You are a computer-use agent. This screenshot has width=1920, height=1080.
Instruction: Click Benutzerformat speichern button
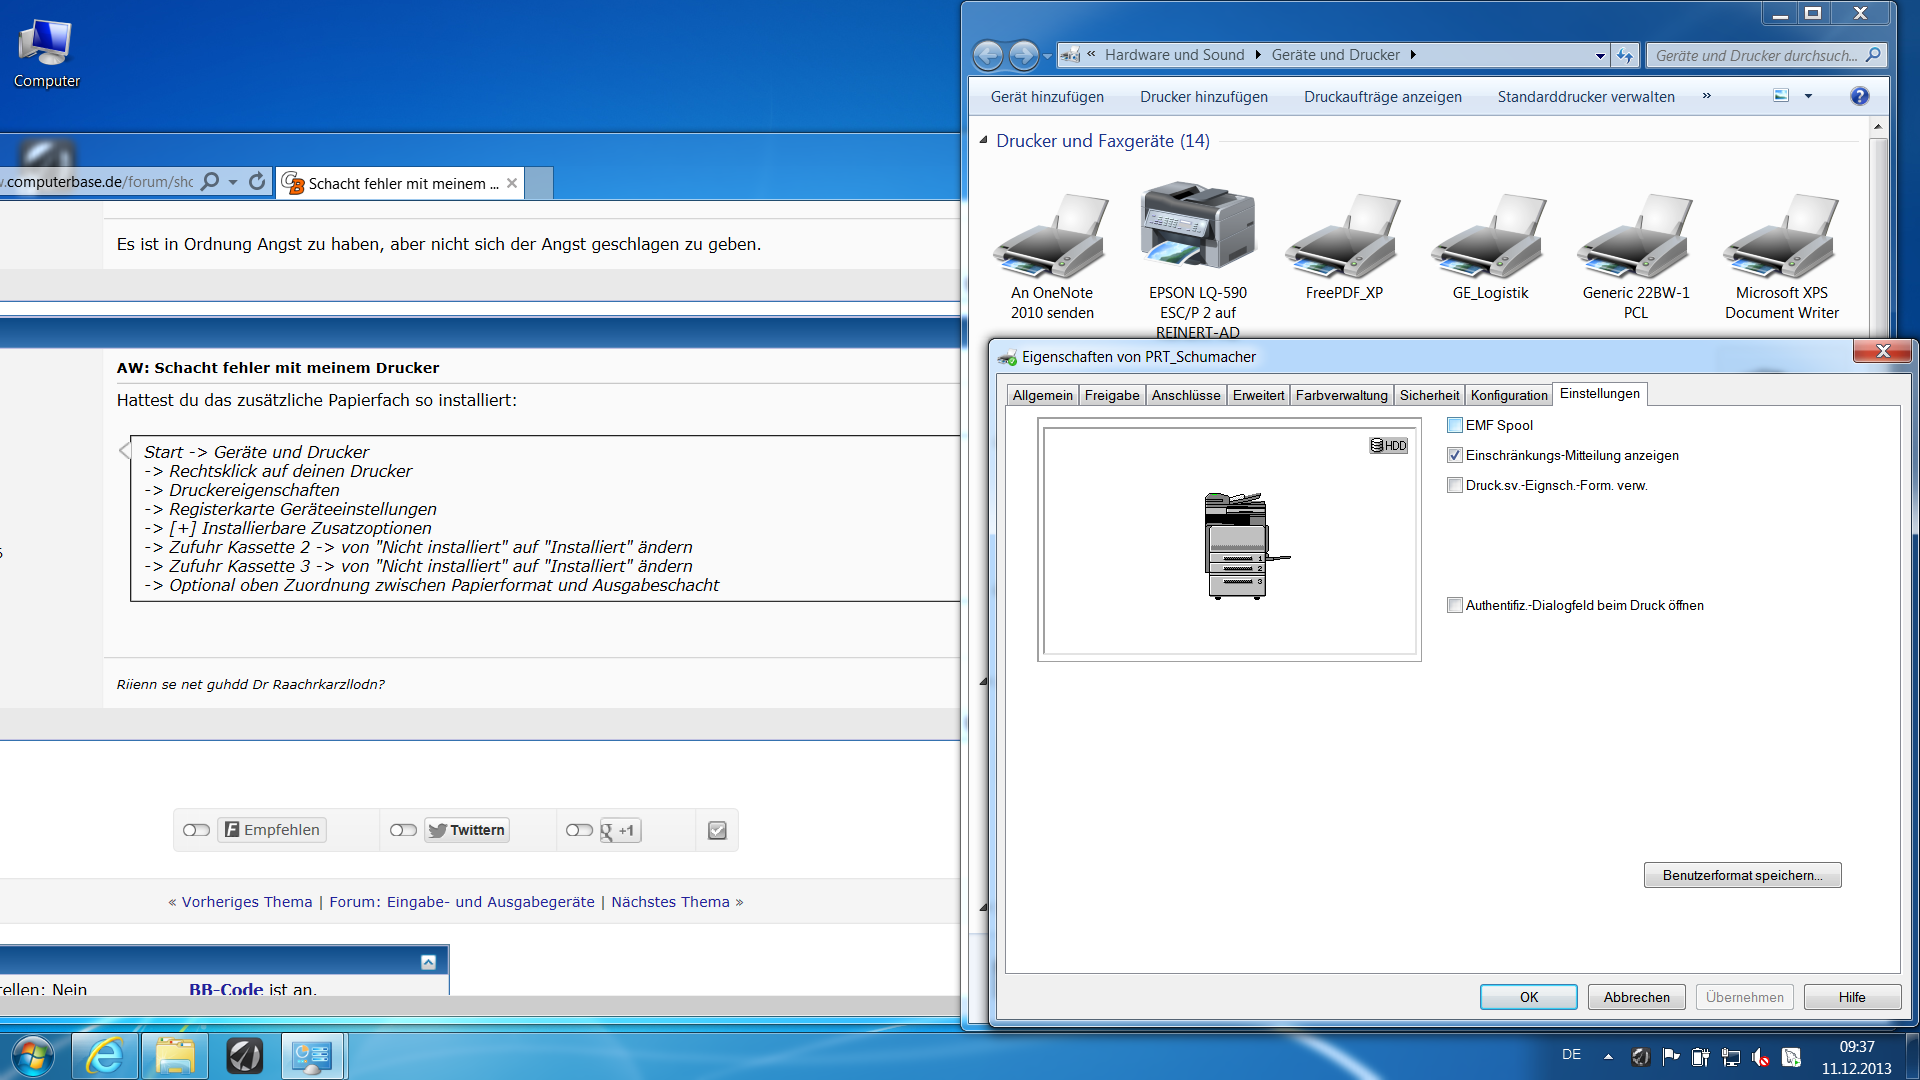(x=1742, y=876)
